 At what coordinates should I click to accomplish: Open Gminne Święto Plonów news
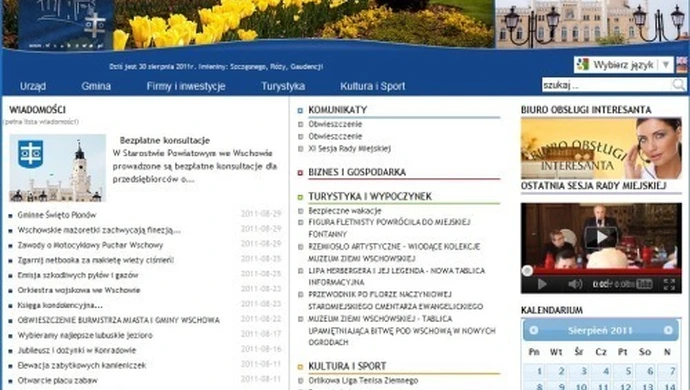click(57, 215)
